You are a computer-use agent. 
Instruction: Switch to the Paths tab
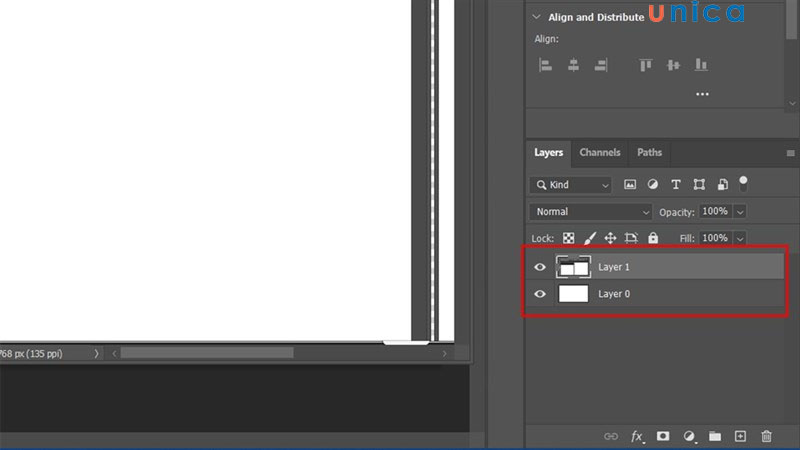(x=650, y=153)
